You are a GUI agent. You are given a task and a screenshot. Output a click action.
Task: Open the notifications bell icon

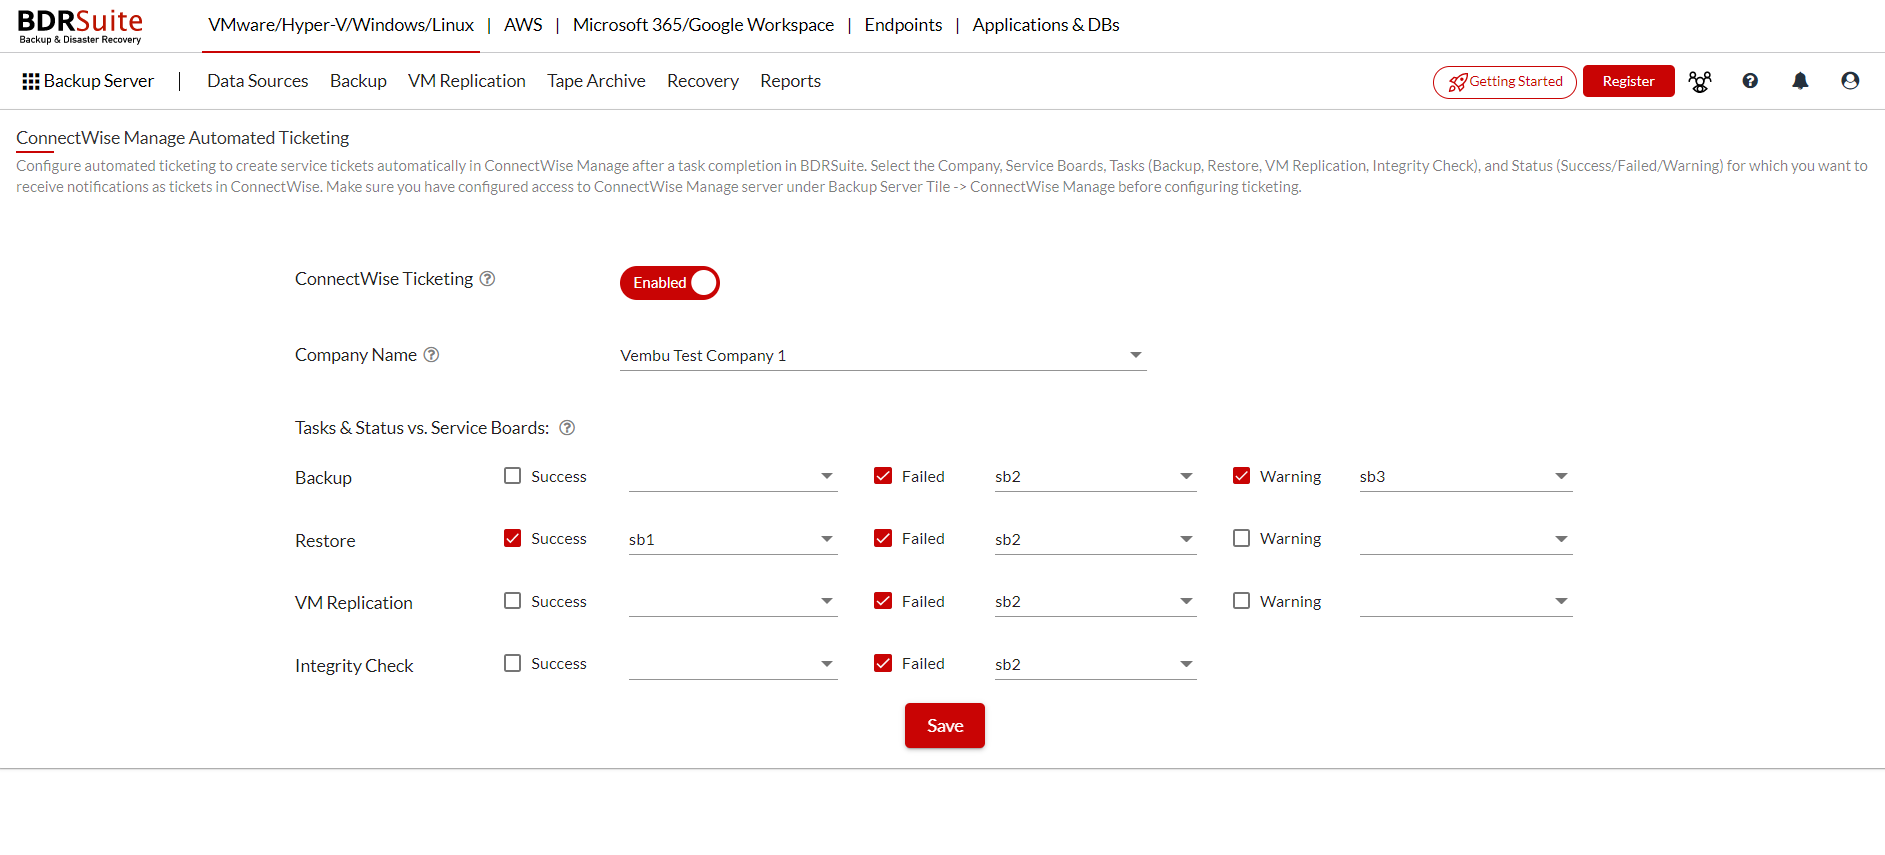coord(1800,81)
